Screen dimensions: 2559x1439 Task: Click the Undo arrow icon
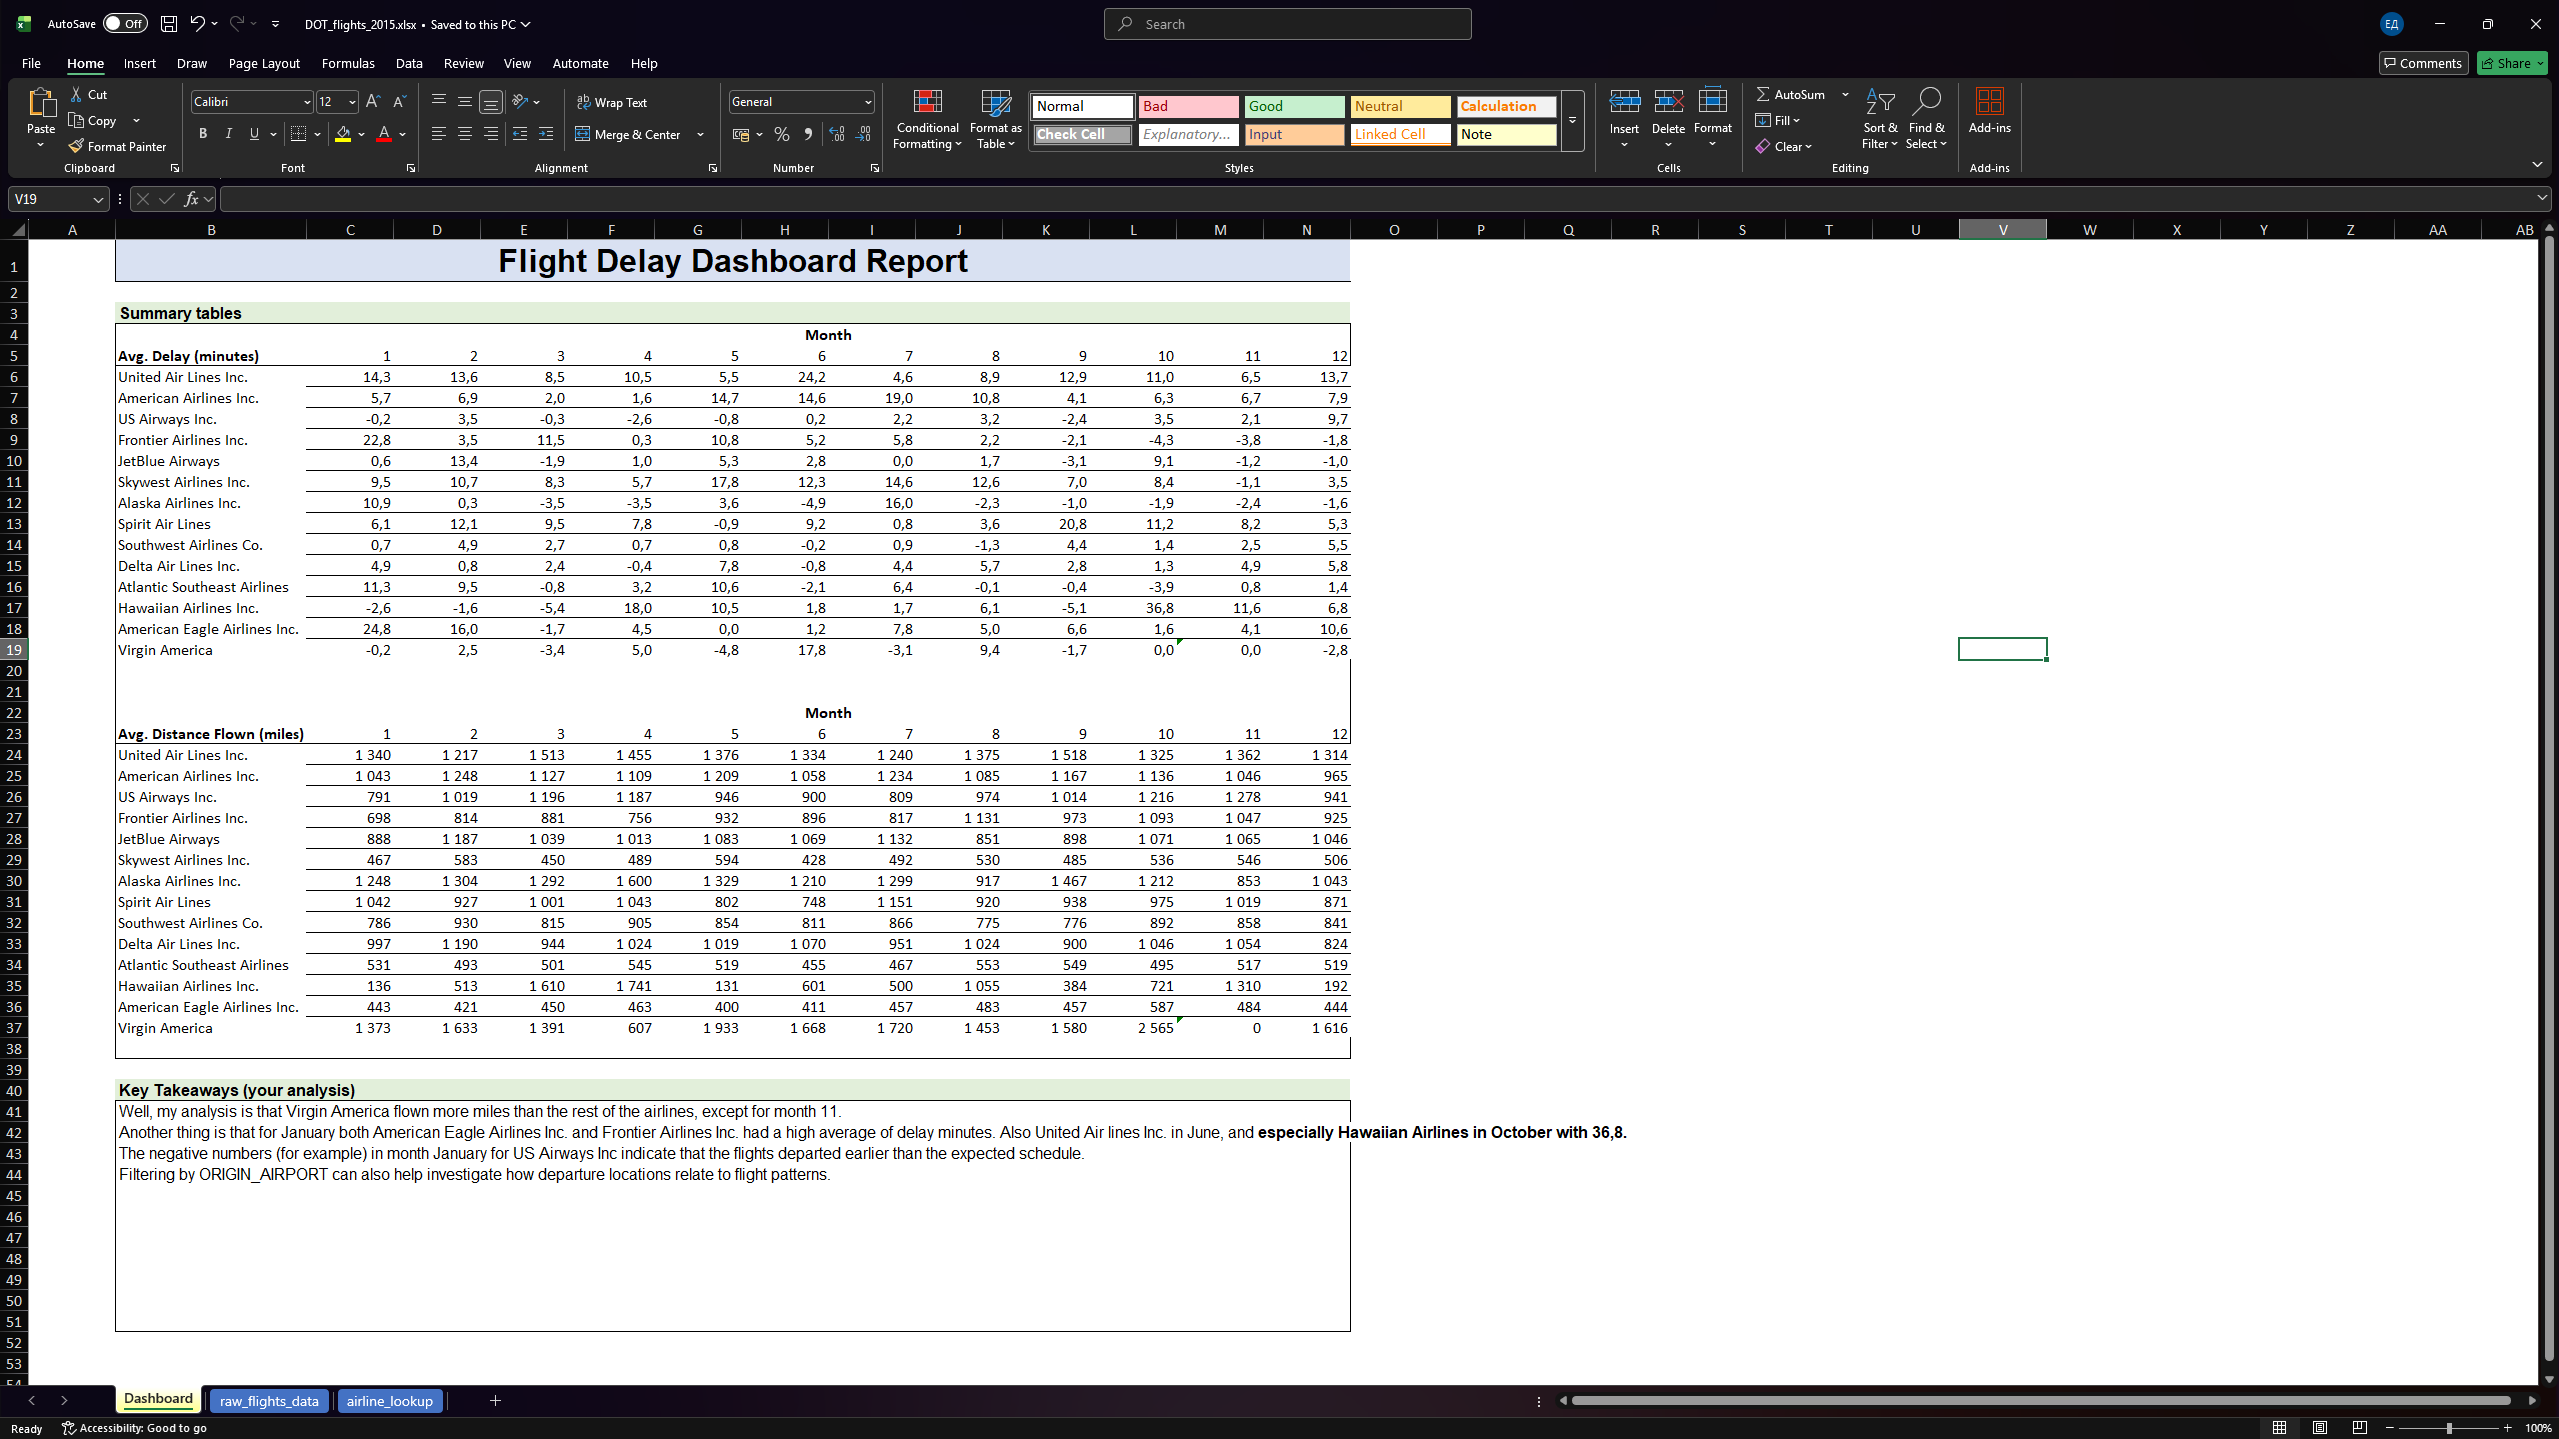(197, 24)
